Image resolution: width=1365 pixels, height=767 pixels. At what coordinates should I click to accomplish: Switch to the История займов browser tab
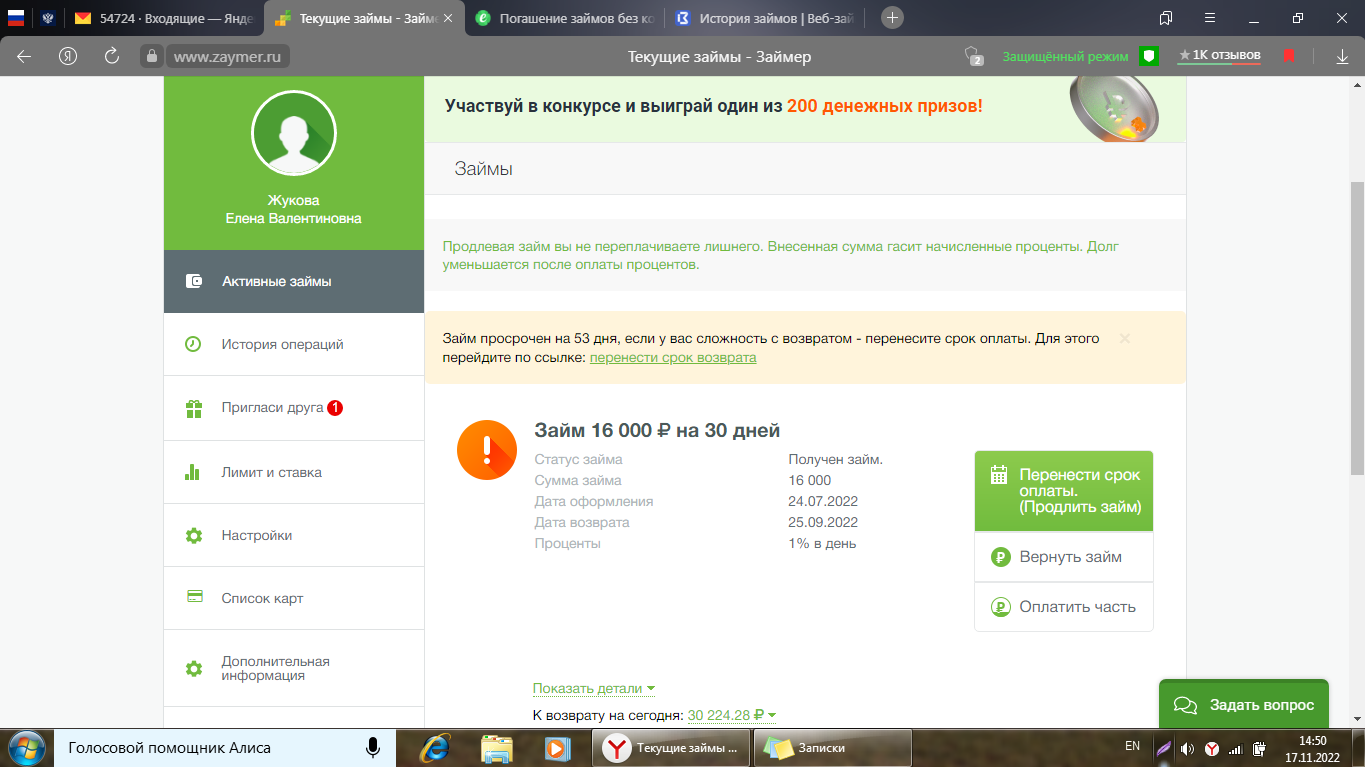763,18
